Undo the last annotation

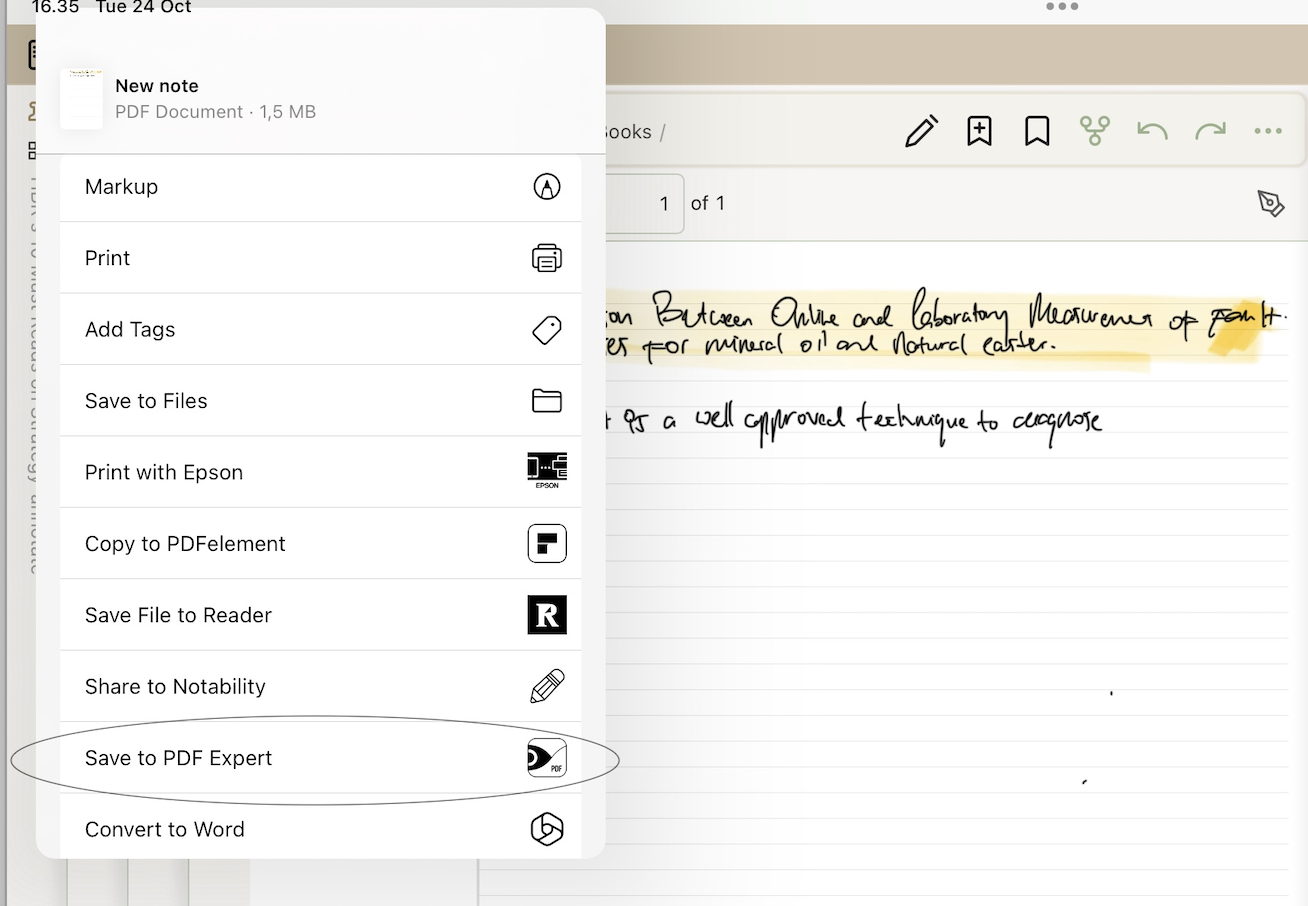(1151, 130)
